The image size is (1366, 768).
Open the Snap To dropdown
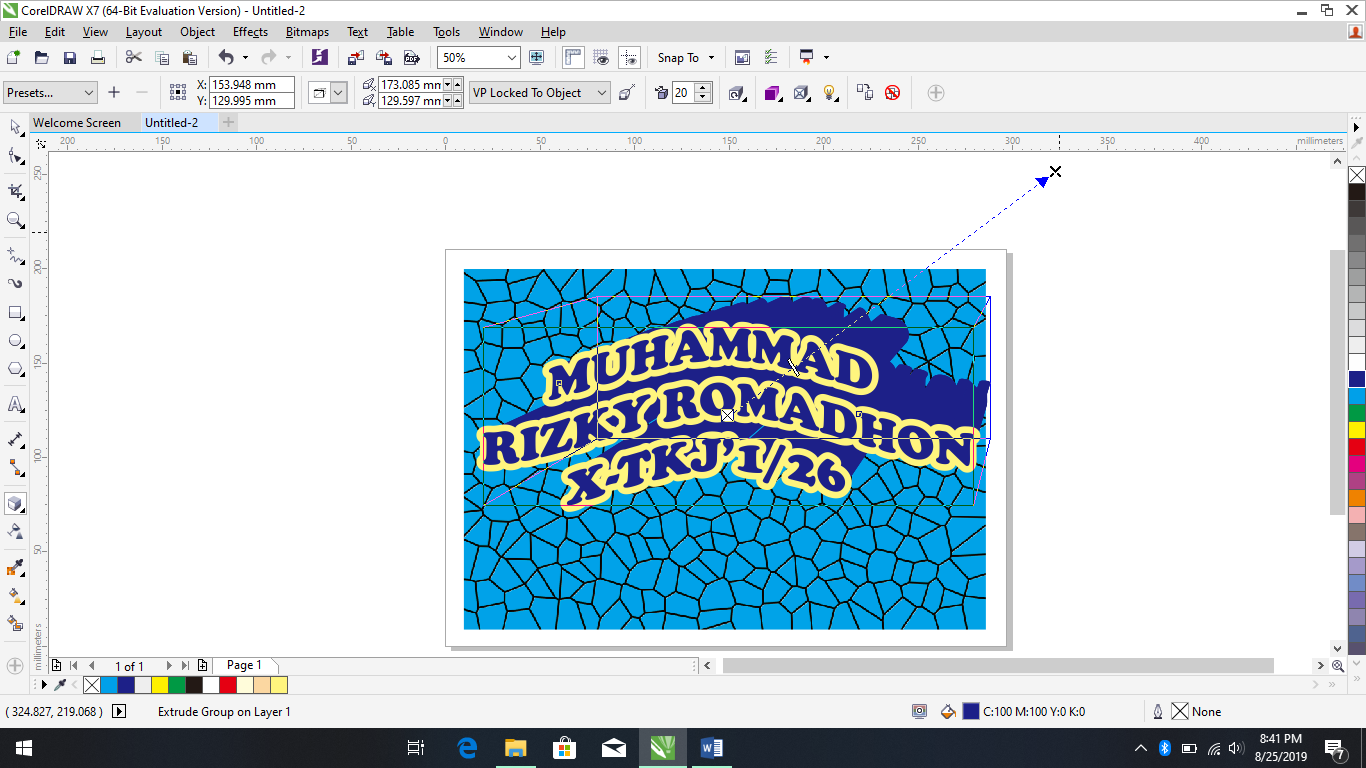684,57
